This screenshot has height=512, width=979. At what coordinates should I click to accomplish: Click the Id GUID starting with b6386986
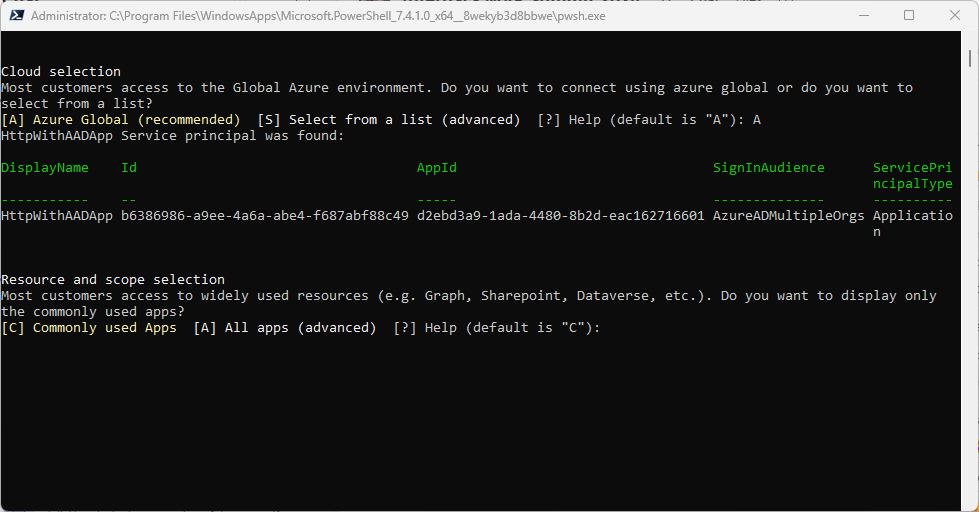265,216
